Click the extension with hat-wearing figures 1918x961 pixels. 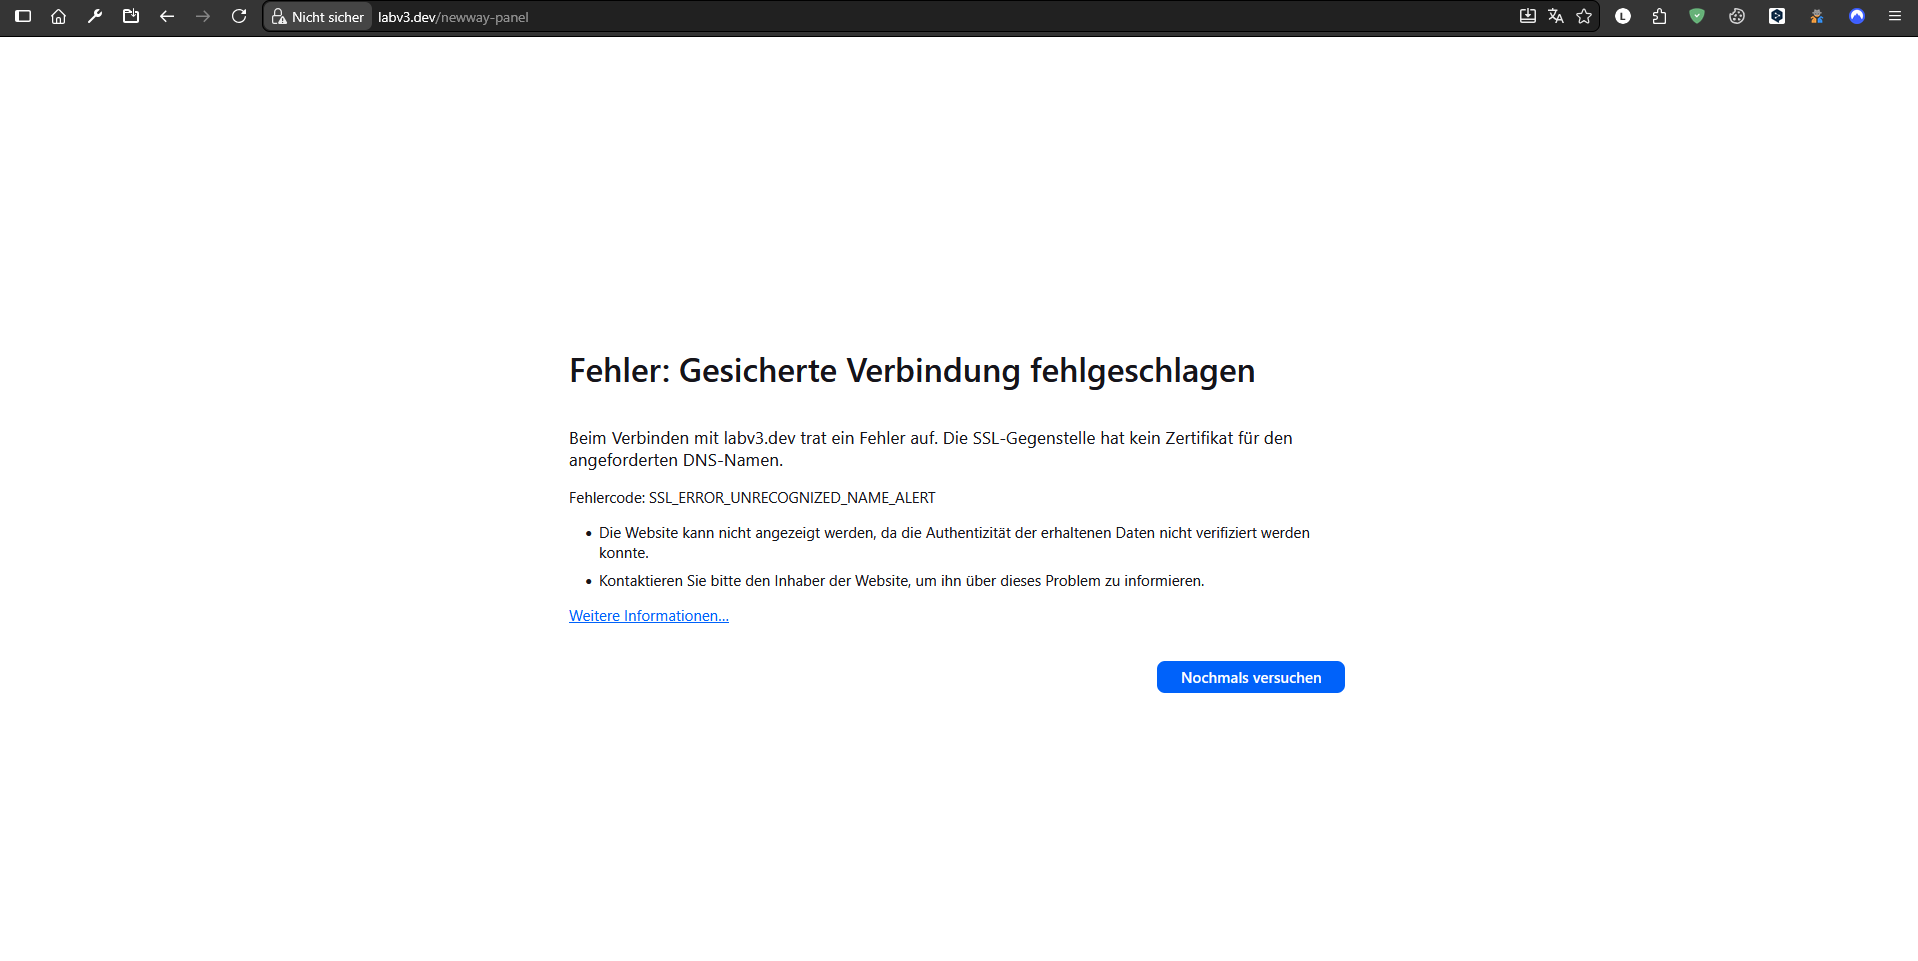coord(1817,17)
